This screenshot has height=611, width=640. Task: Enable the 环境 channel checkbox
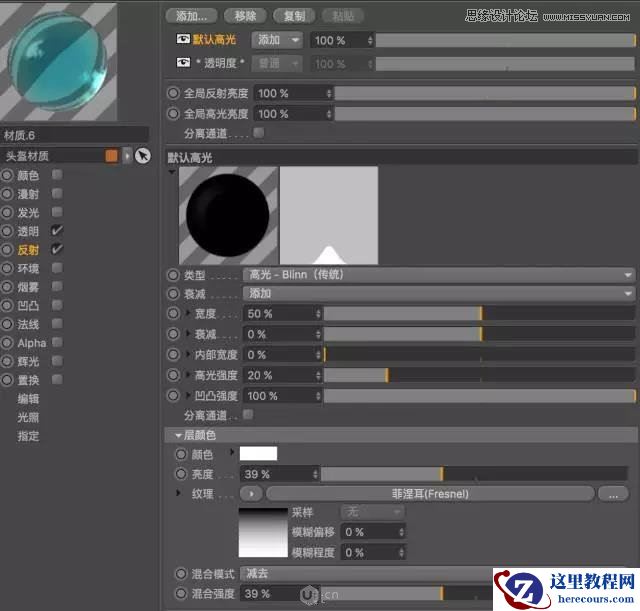57,268
